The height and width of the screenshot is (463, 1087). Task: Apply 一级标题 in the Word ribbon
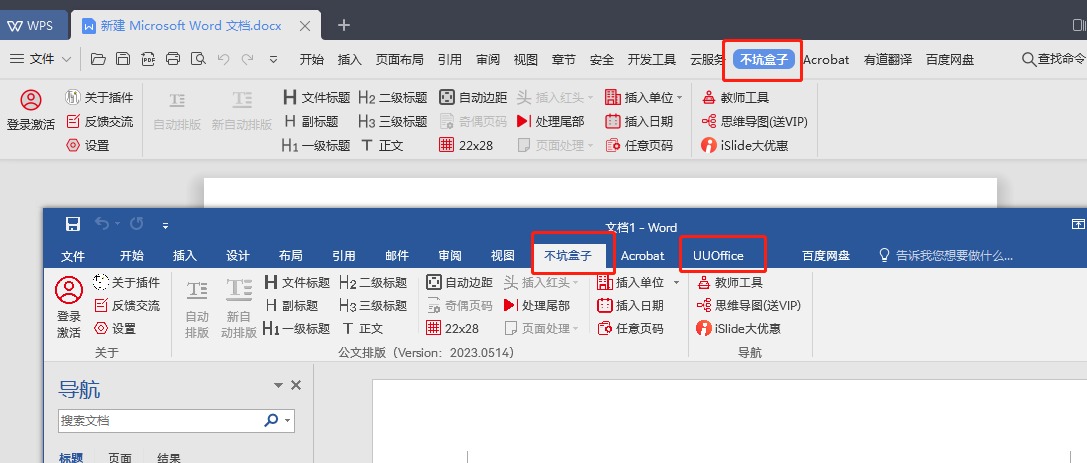tap(297, 329)
